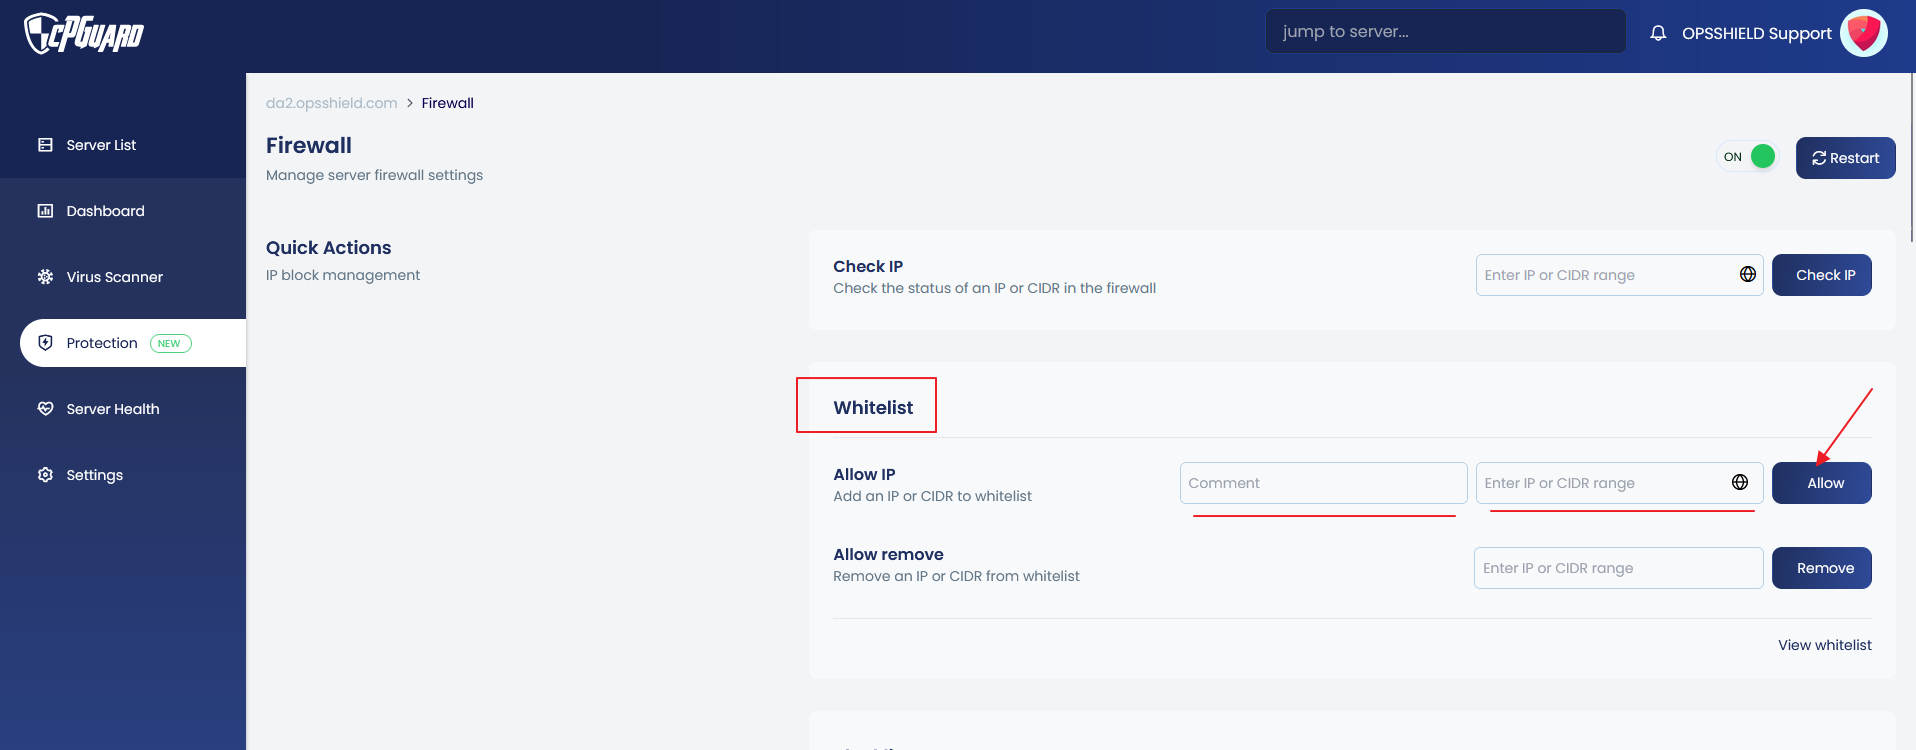
Task: Click the Server Health heart icon
Action: pos(45,409)
